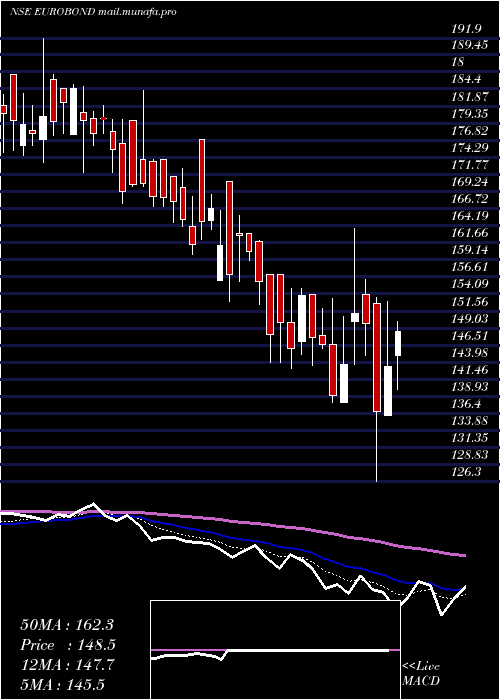
Task: Click the 159.14 price axis label
Action: 470,249
